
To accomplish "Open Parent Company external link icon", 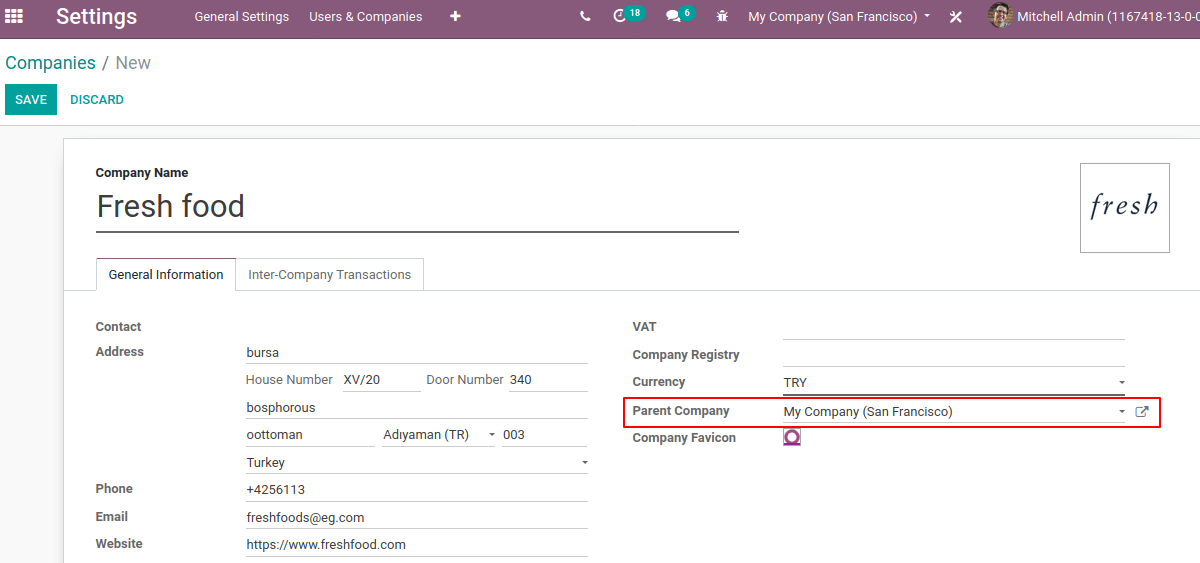I will (x=1142, y=411).
